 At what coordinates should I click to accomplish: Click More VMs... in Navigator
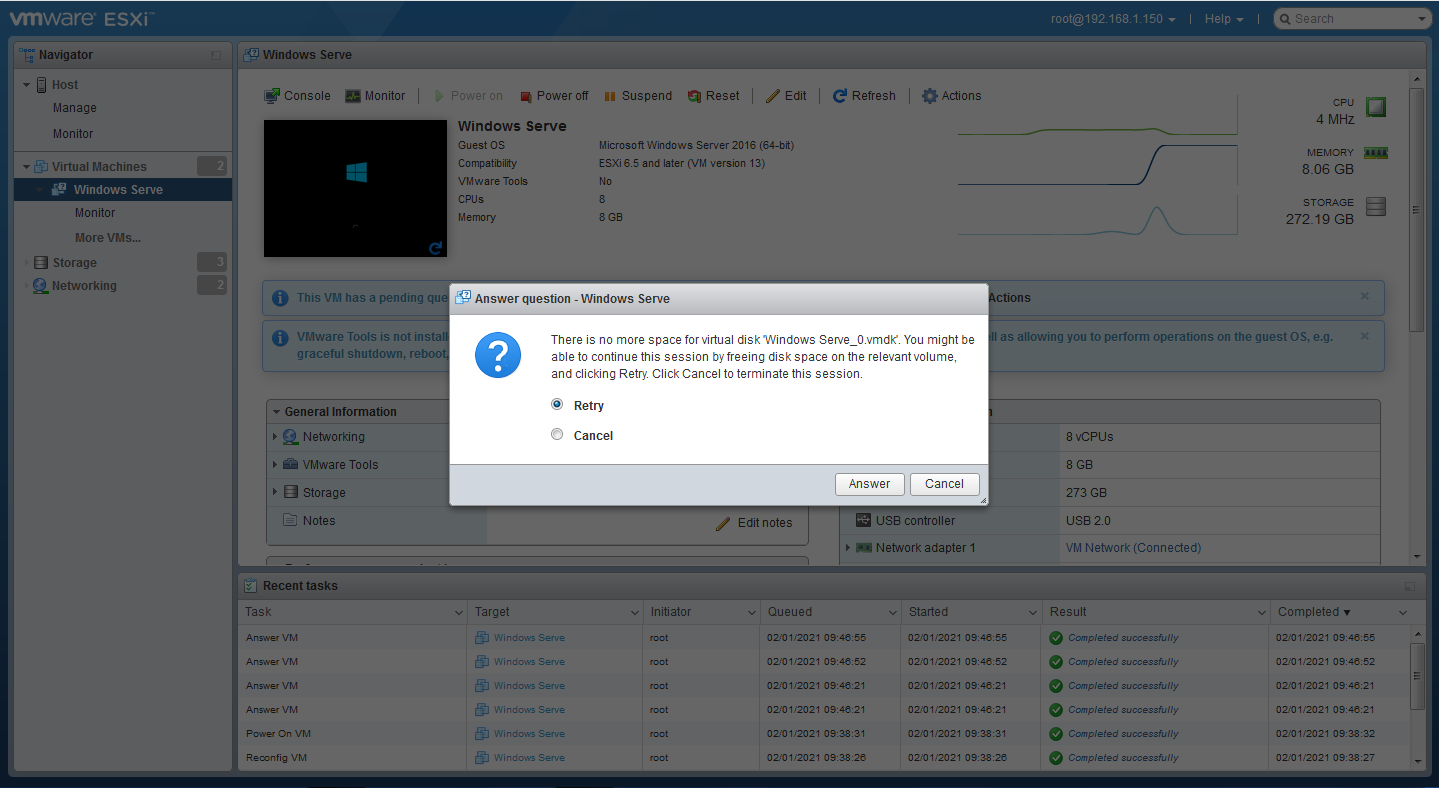[x=108, y=238]
